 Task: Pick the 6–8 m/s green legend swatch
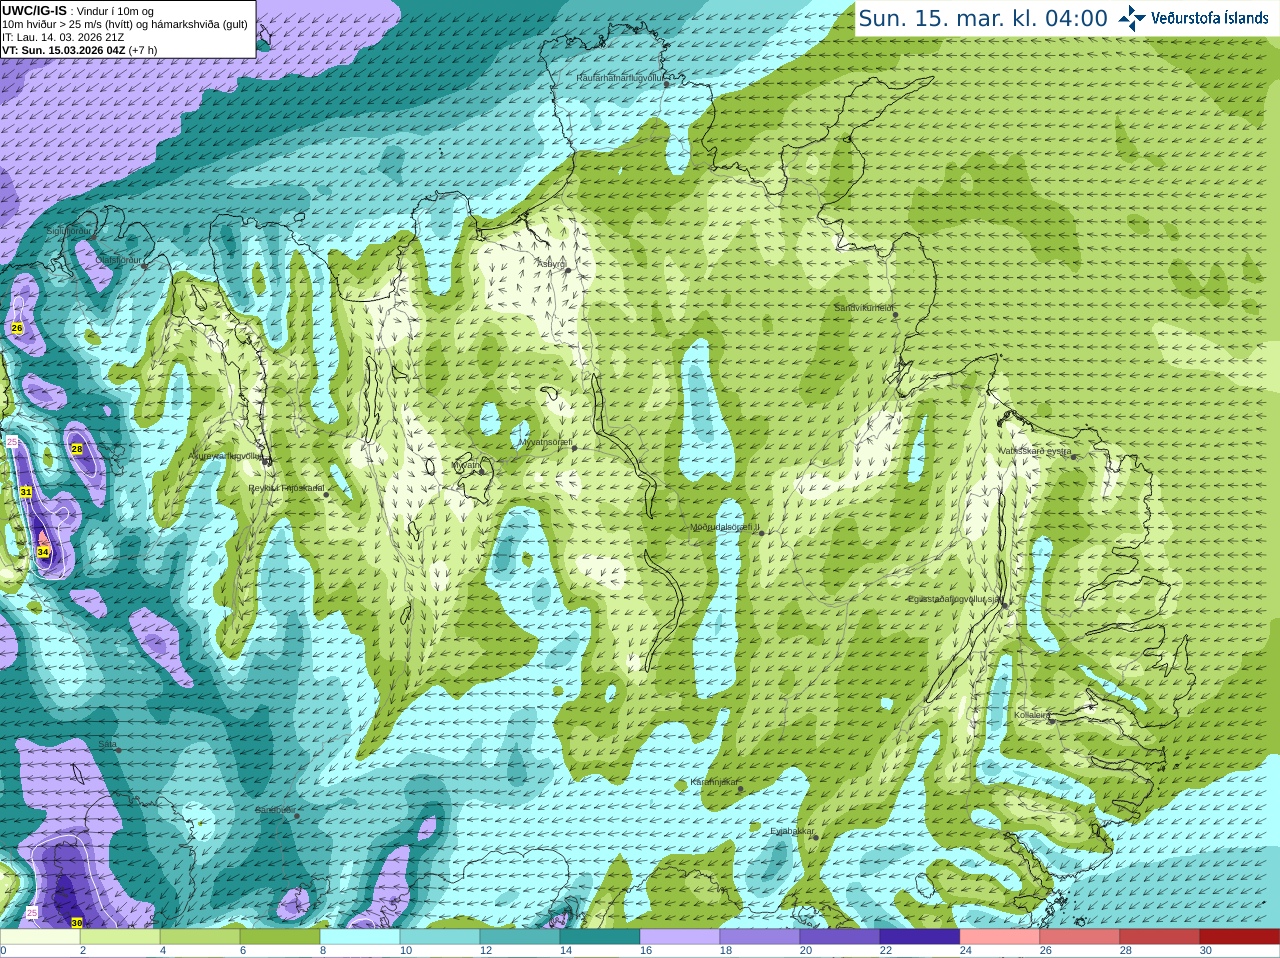(280, 937)
